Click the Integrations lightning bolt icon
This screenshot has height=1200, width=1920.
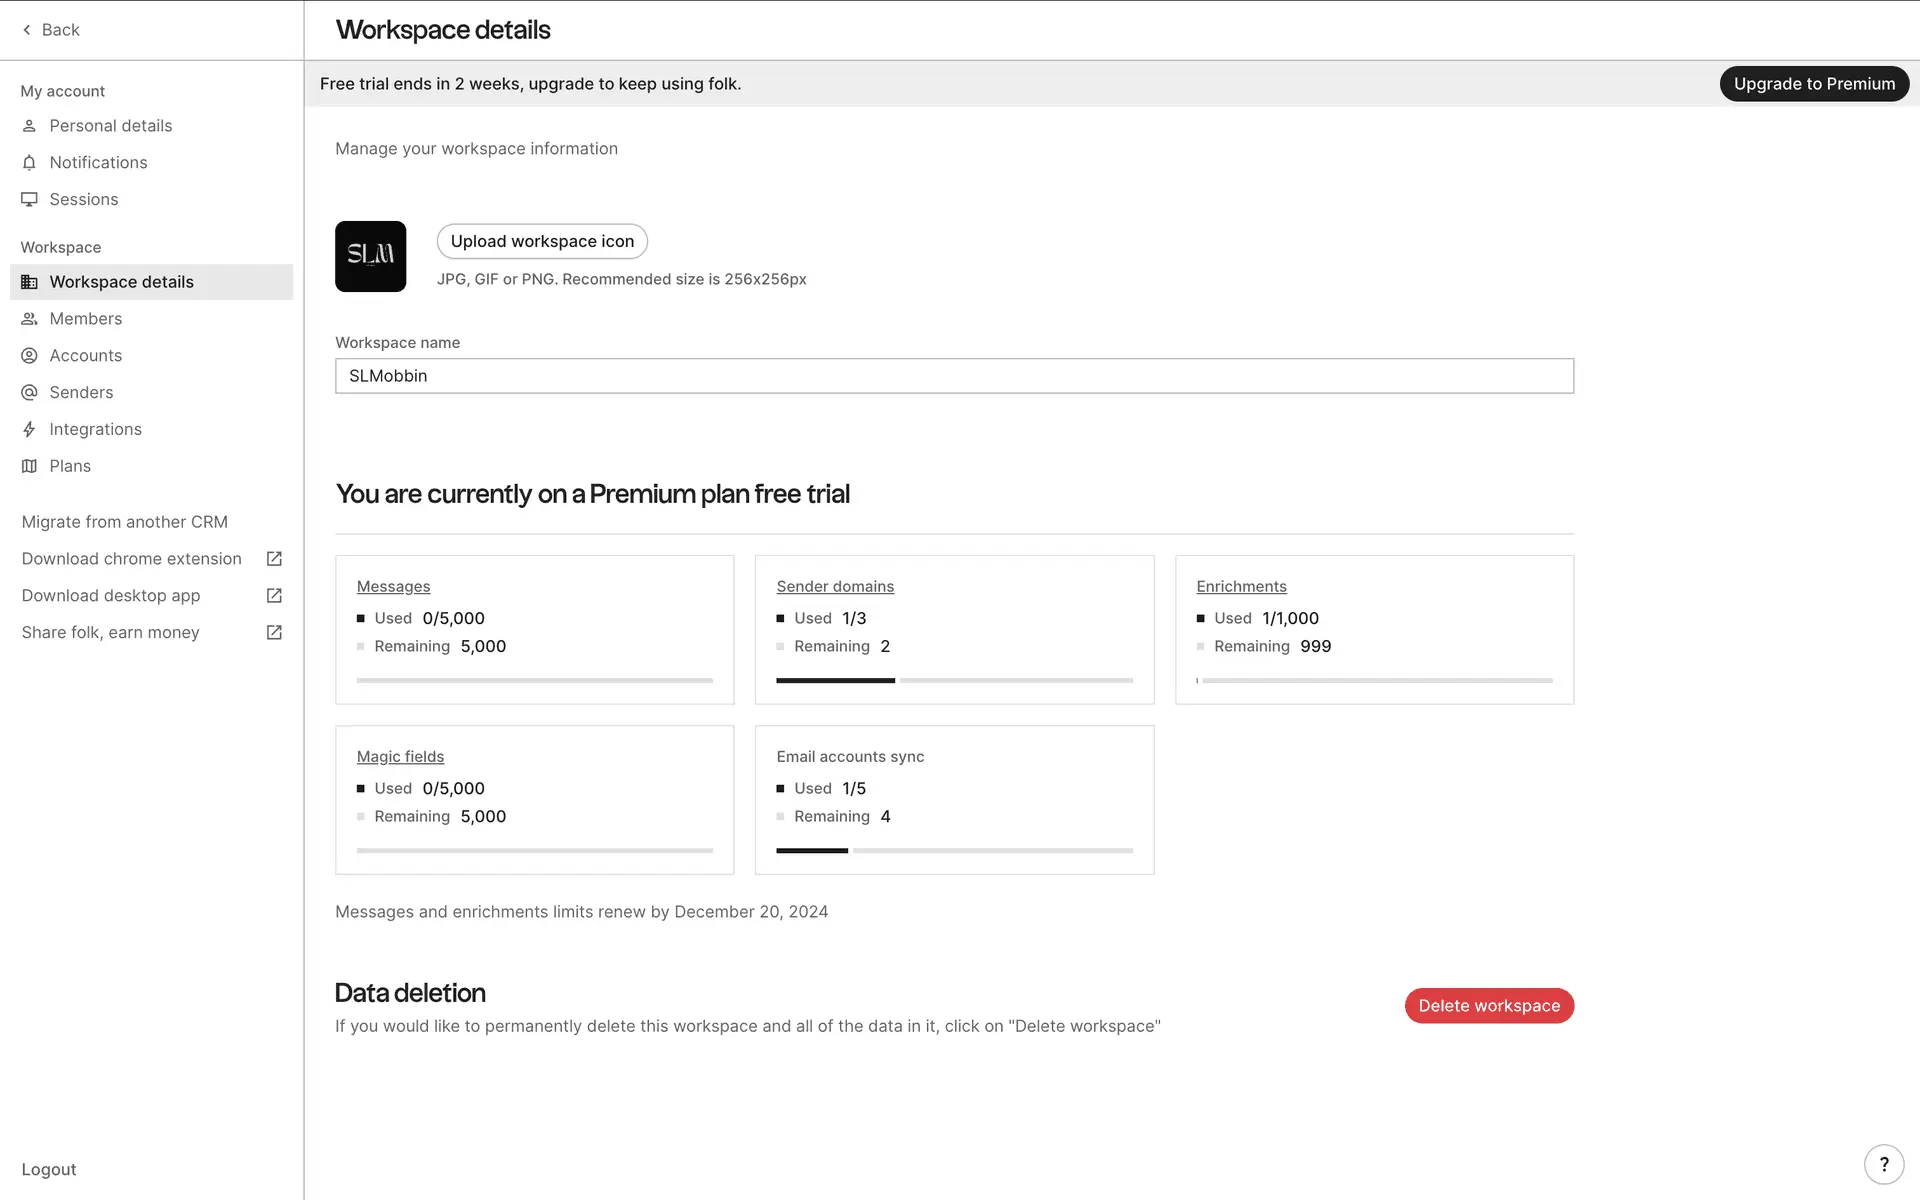[x=29, y=430]
